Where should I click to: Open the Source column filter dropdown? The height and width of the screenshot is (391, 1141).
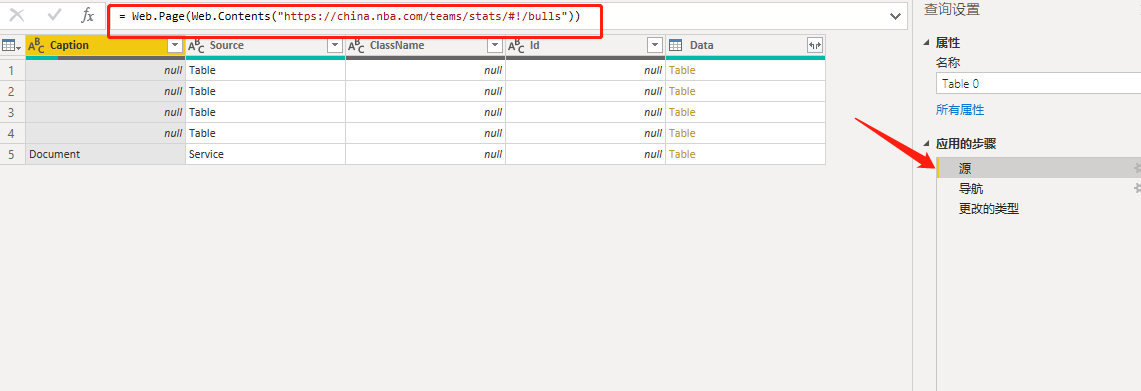[335, 45]
